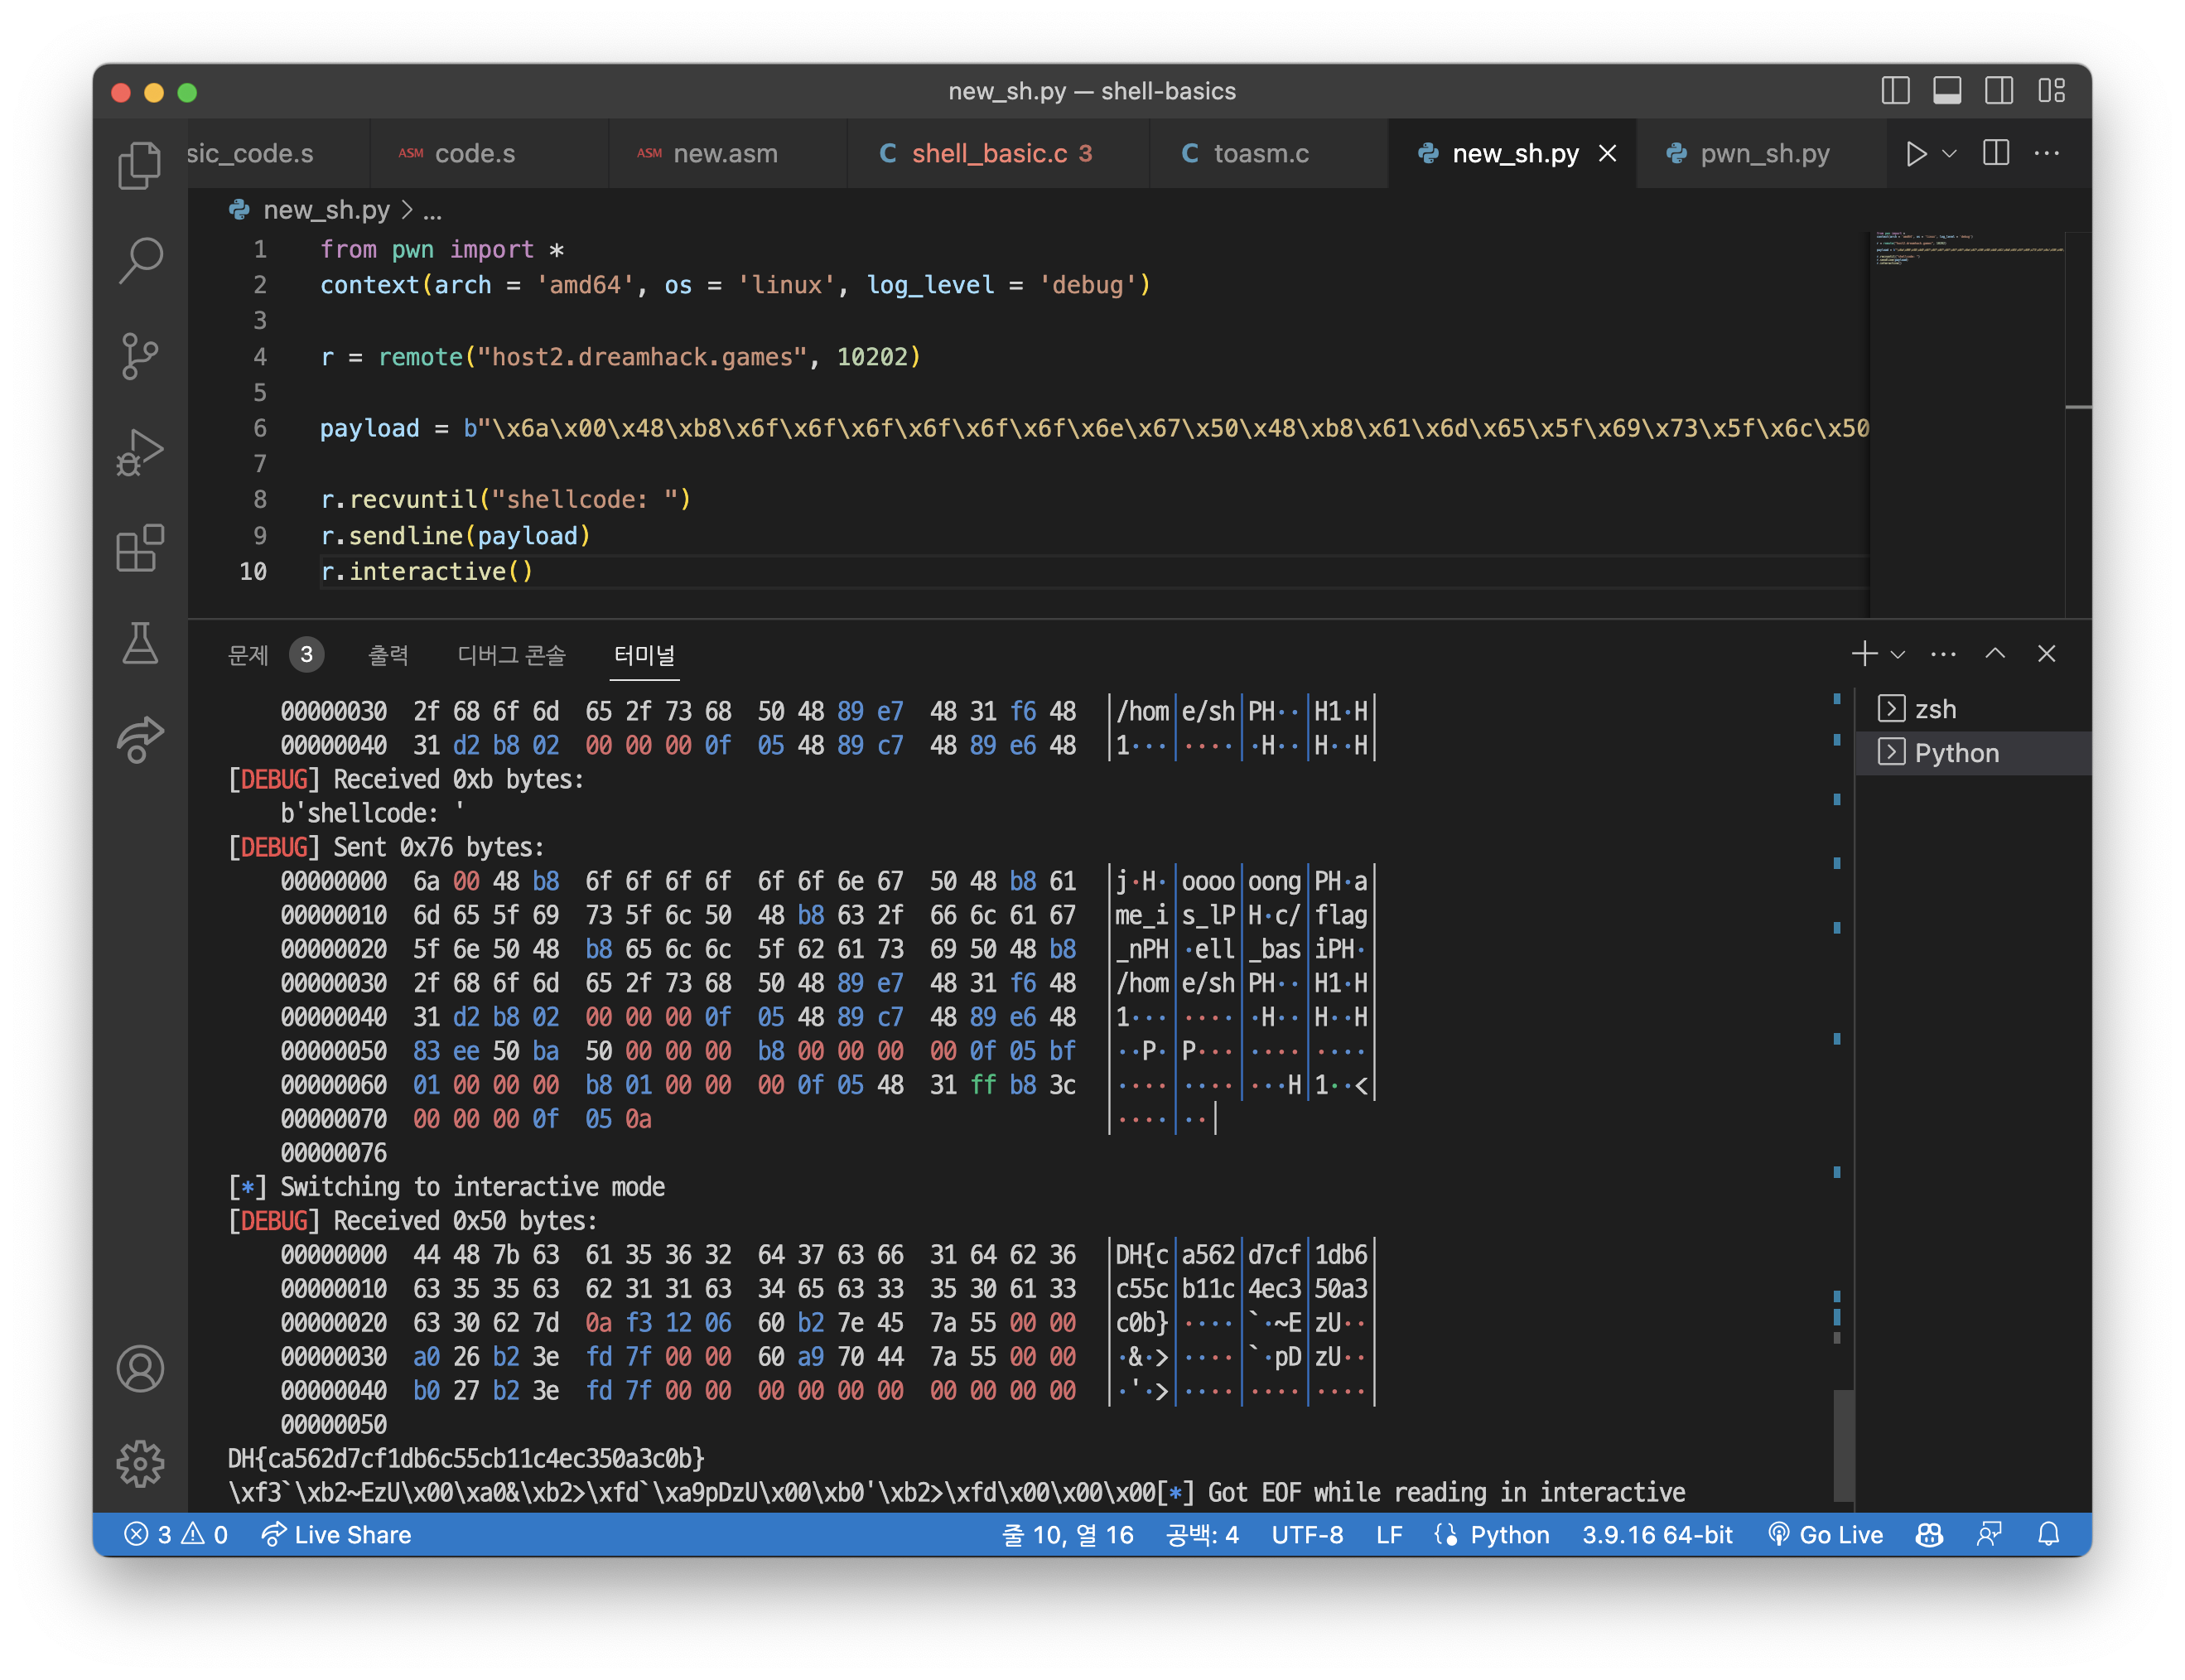Open the Testing flask icon
2185x1680 pixels.
tap(139, 643)
